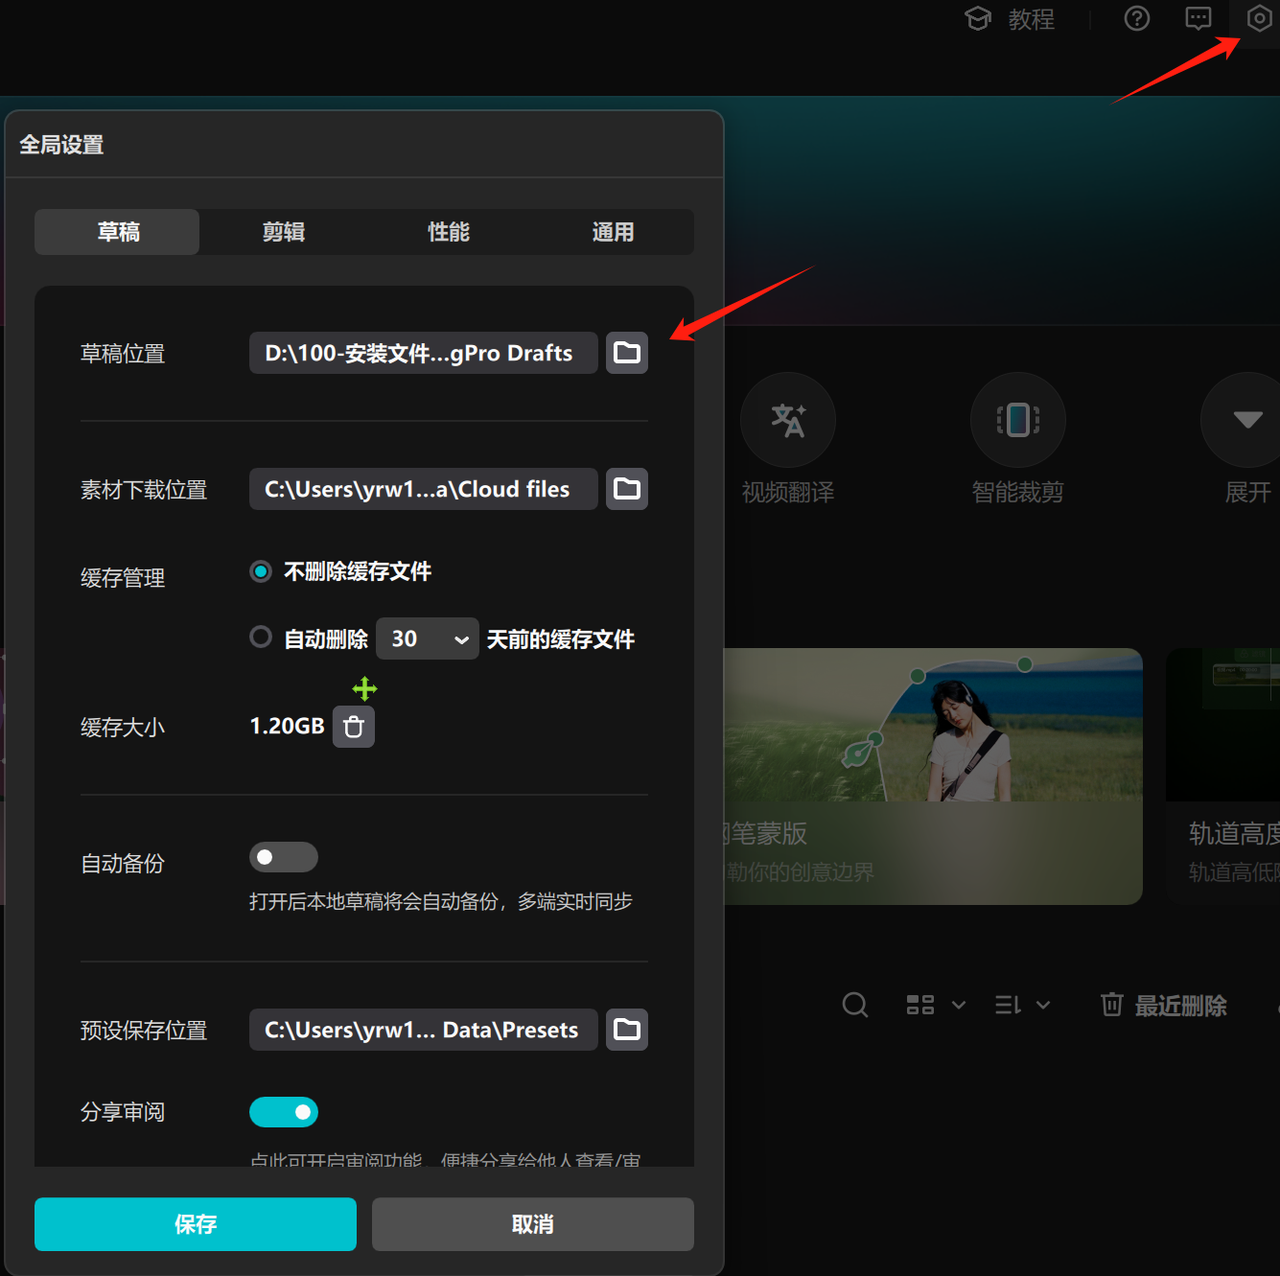Click the 保存 save button
Screen dimensions: 1280x1276
click(x=195, y=1224)
